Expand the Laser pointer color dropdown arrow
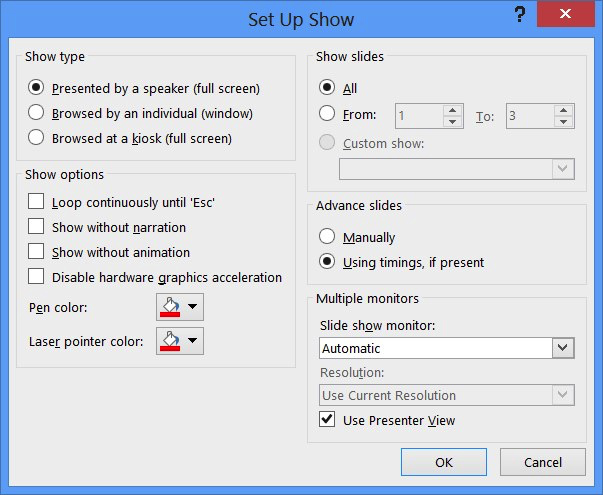The width and height of the screenshot is (603, 495). tap(193, 342)
